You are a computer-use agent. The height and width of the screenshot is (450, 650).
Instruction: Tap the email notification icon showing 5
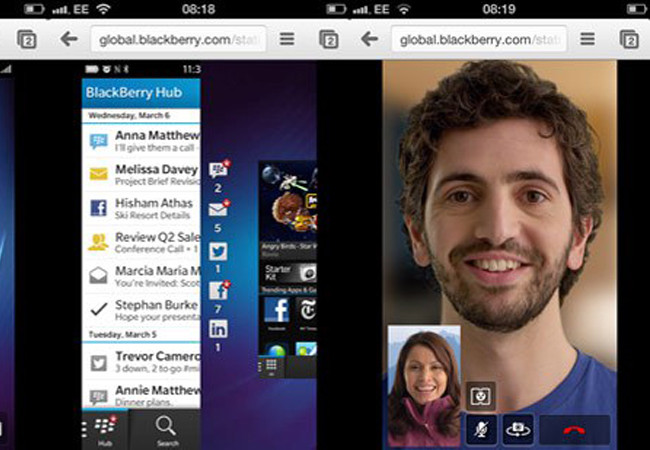pos(219,208)
